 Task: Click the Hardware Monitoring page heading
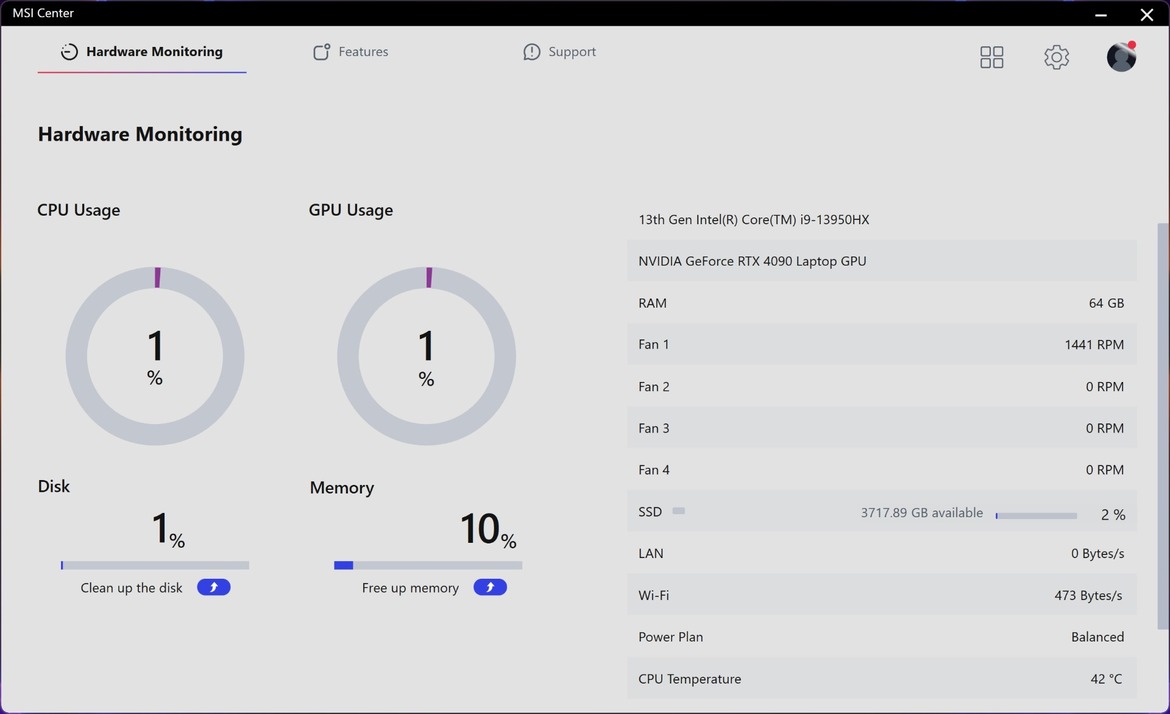pos(140,134)
